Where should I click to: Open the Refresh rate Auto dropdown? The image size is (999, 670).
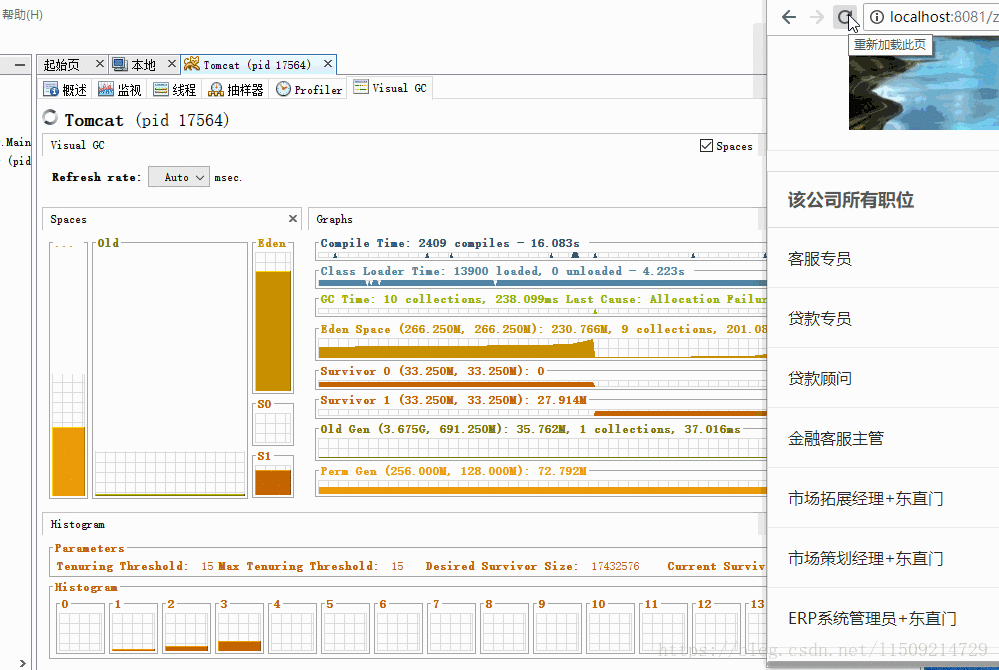click(x=179, y=177)
